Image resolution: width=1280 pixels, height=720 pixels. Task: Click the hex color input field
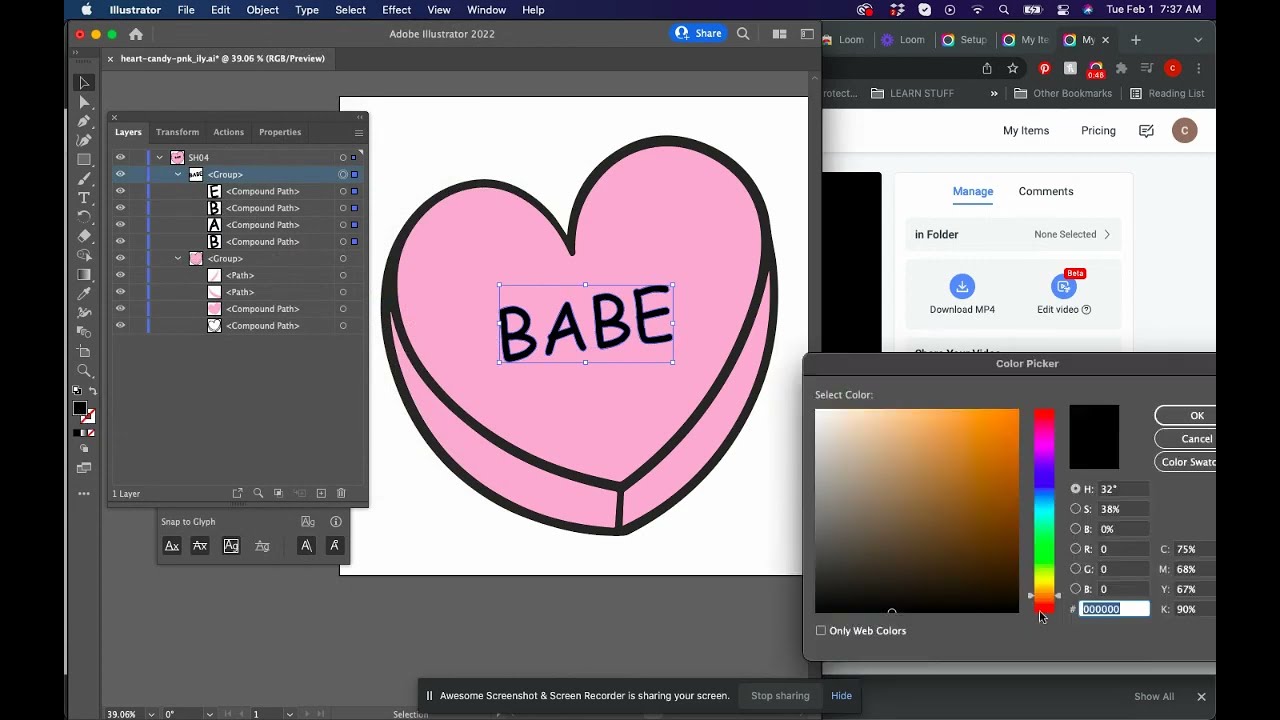pos(1114,609)
